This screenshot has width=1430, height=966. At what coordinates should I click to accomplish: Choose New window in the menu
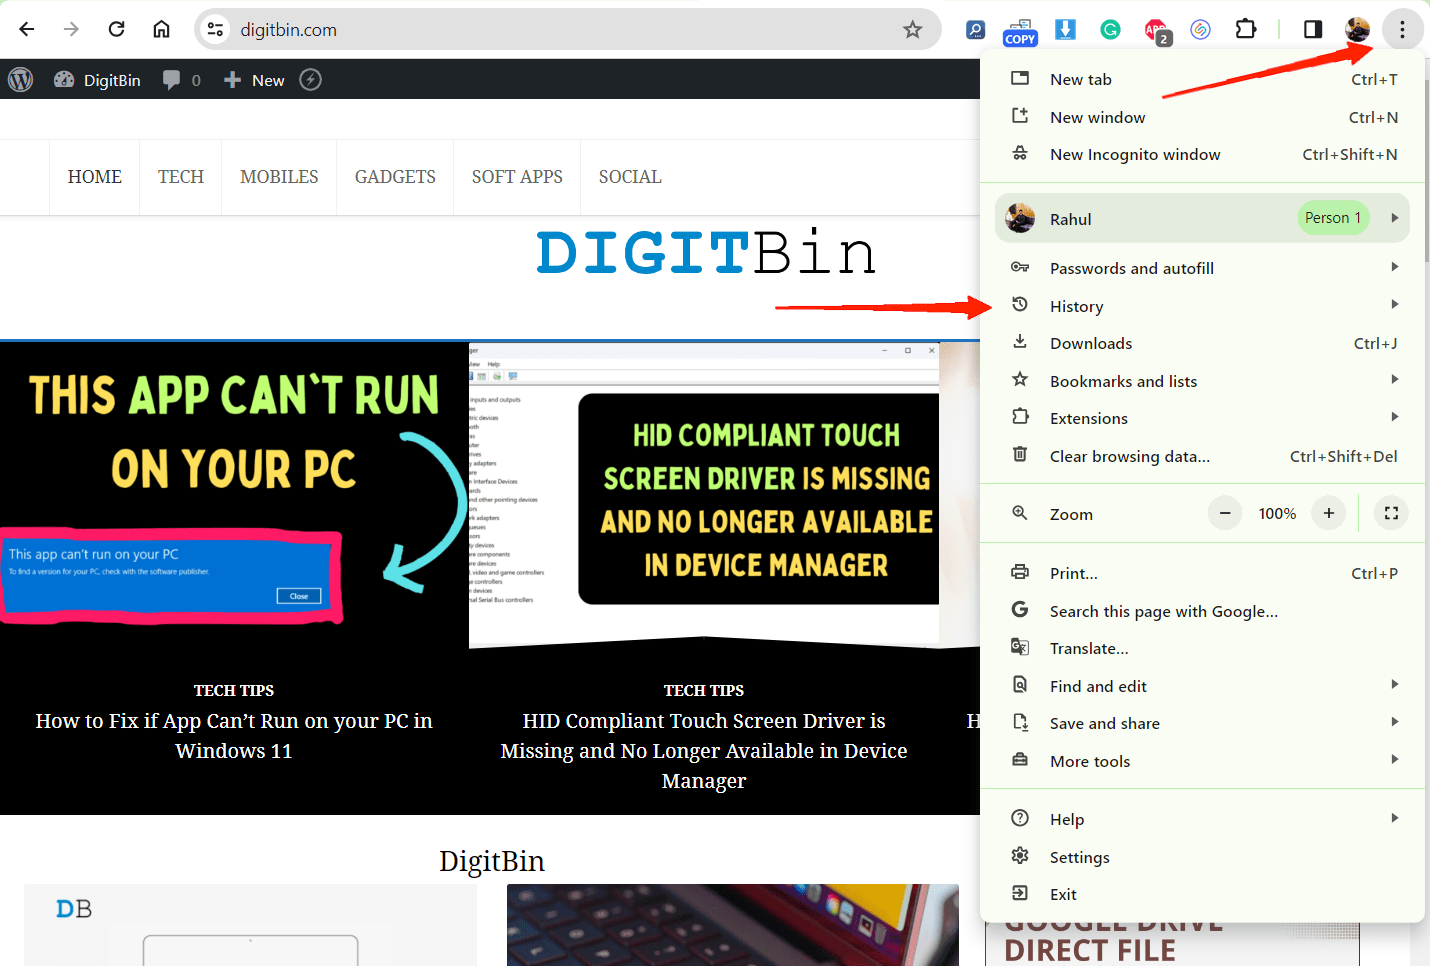(1202, 117)
